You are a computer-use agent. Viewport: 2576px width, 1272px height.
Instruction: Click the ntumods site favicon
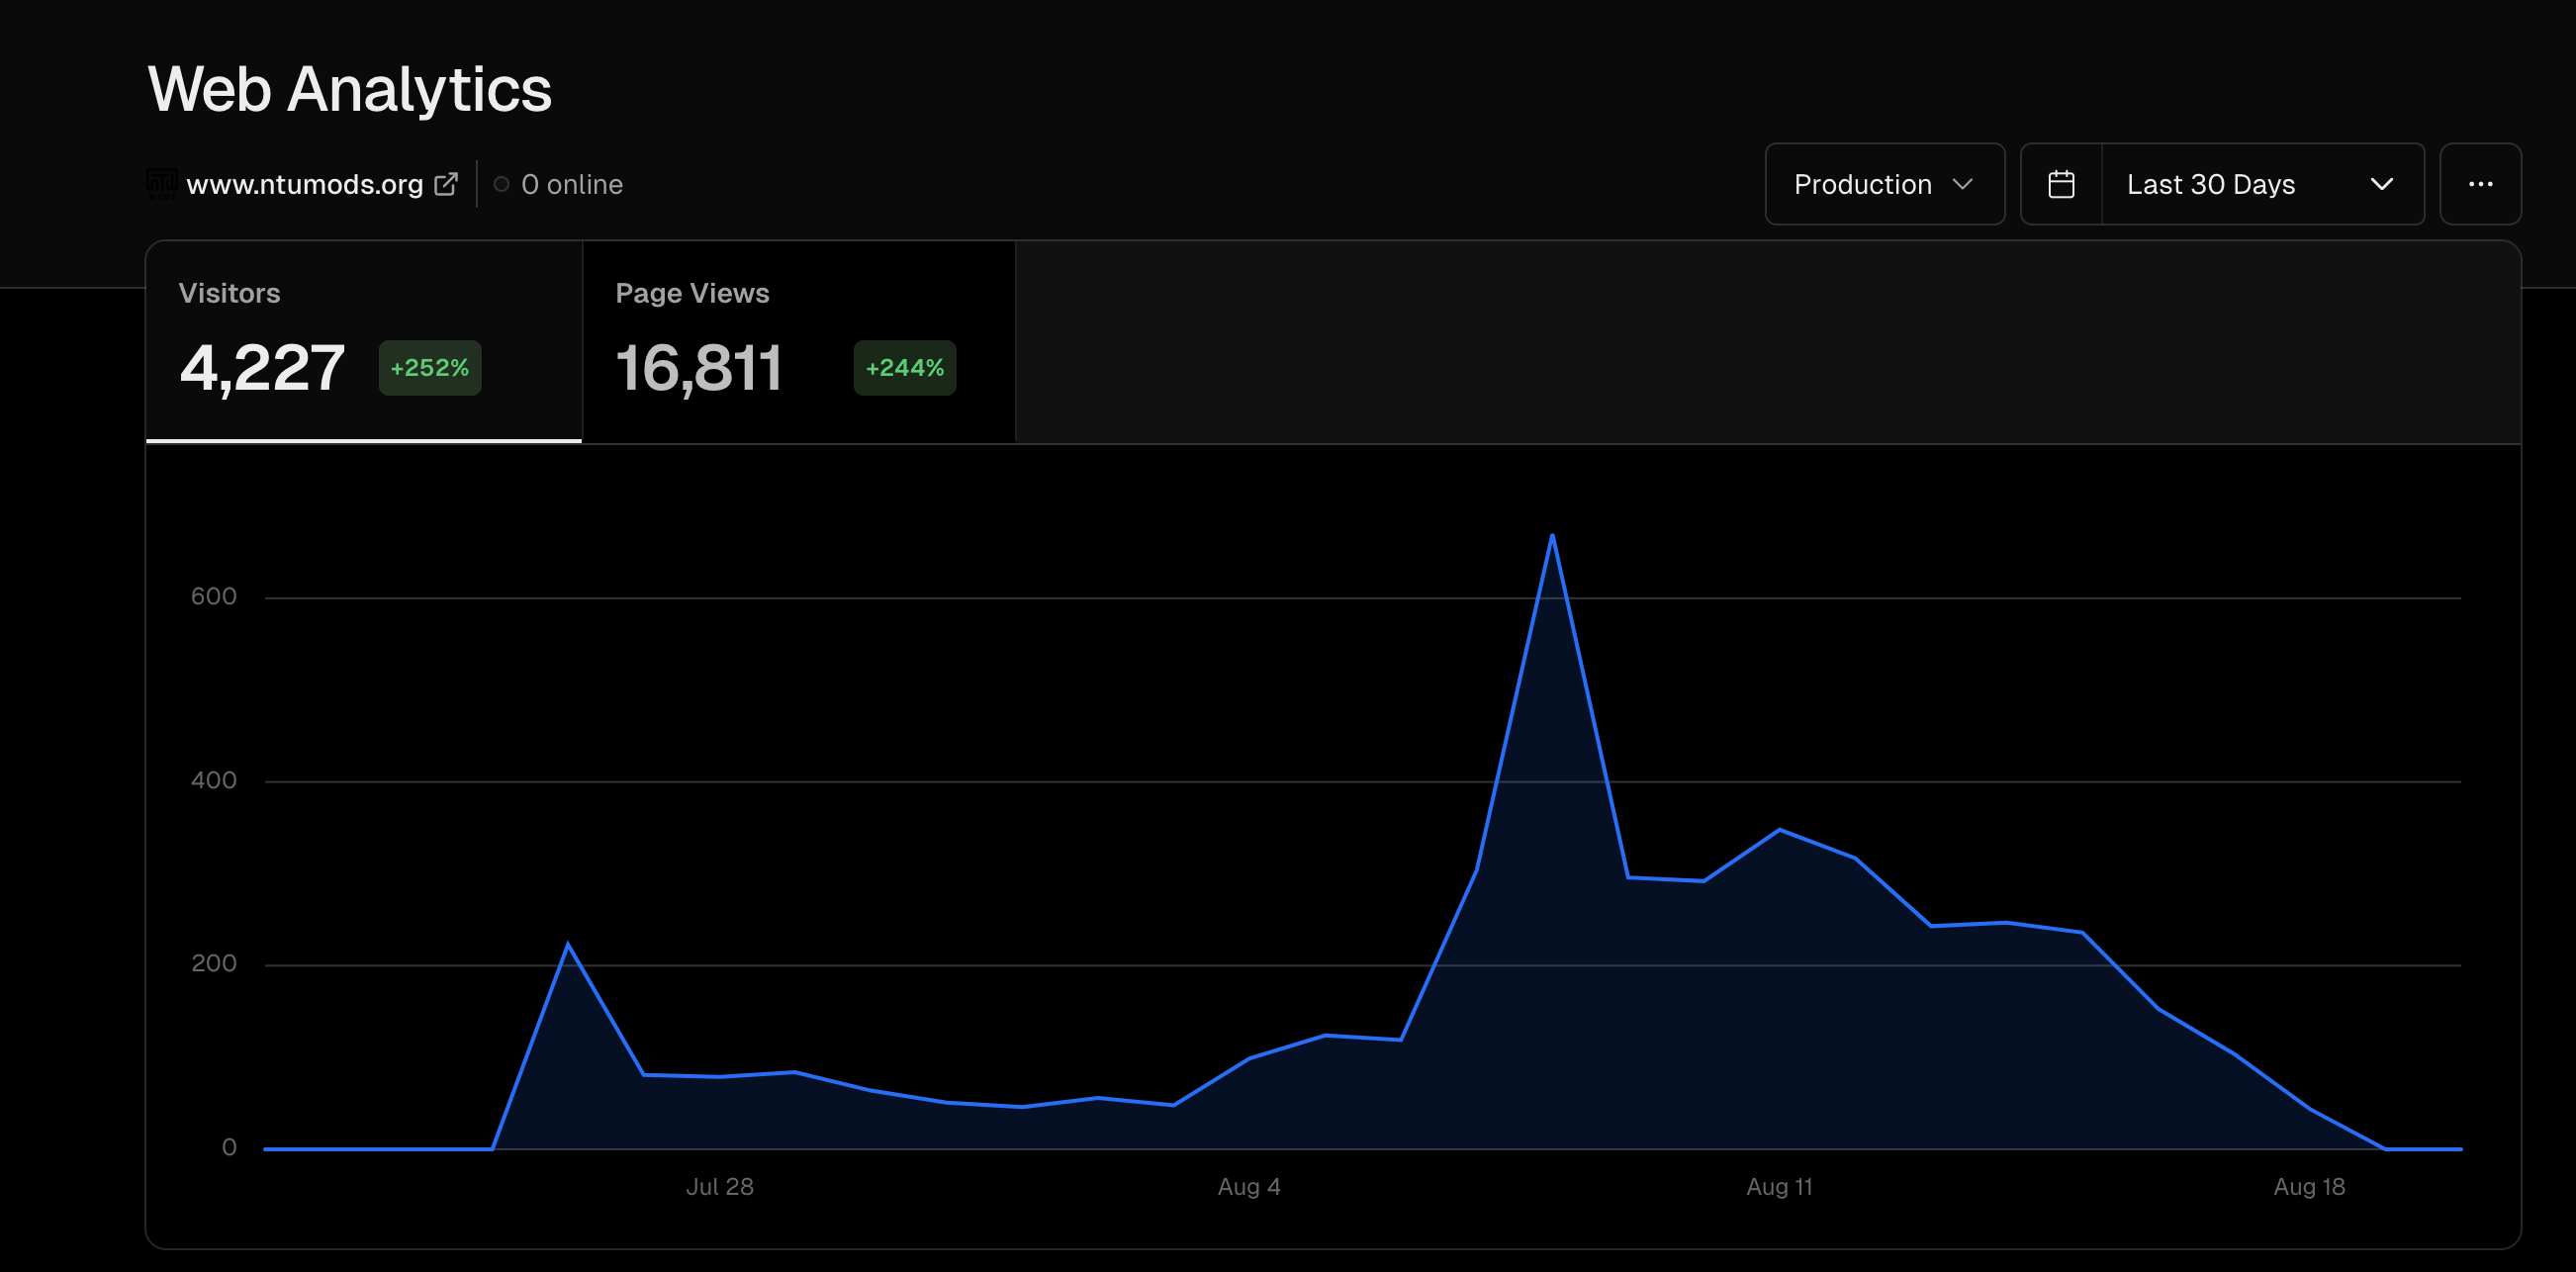[x=161, y=184]
